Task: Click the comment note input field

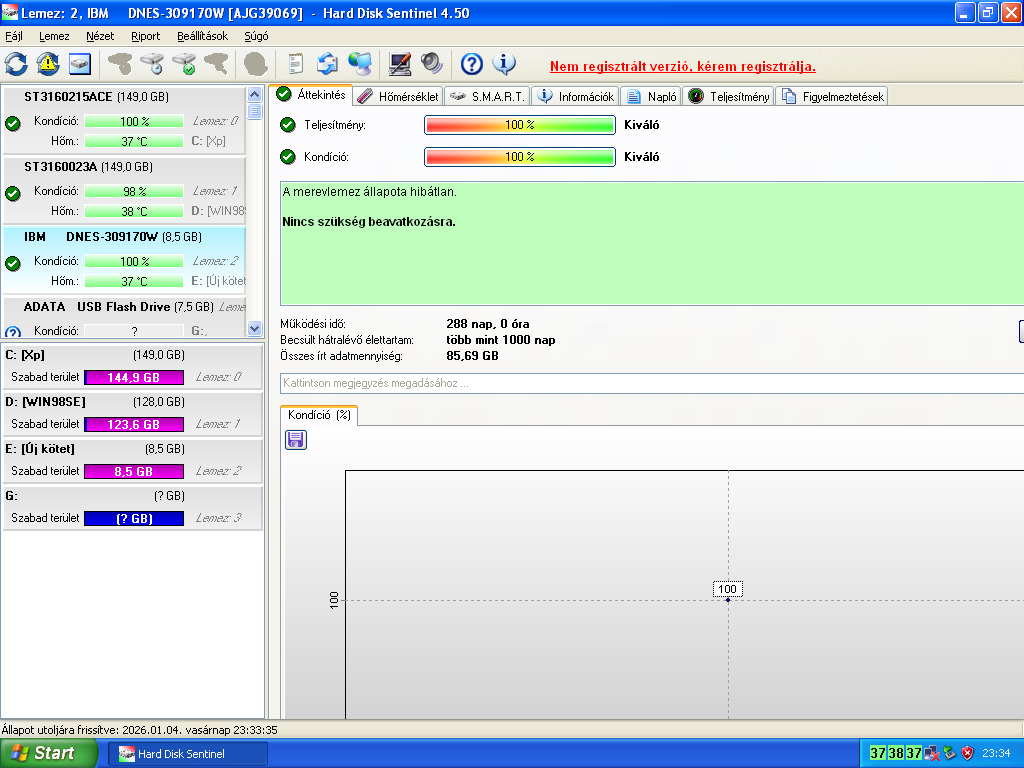Action: pos(652,383)
